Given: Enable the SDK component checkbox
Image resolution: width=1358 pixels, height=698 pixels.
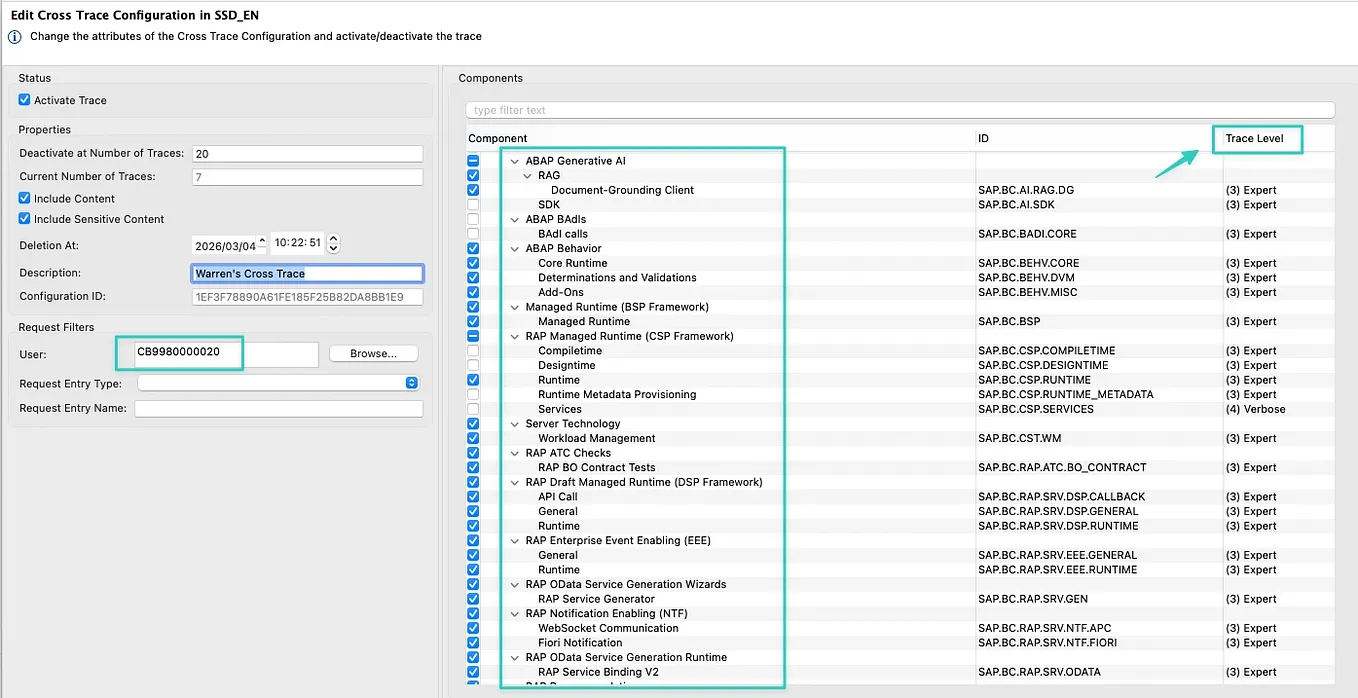Looking at the screenshot, I should coord(473,204).
